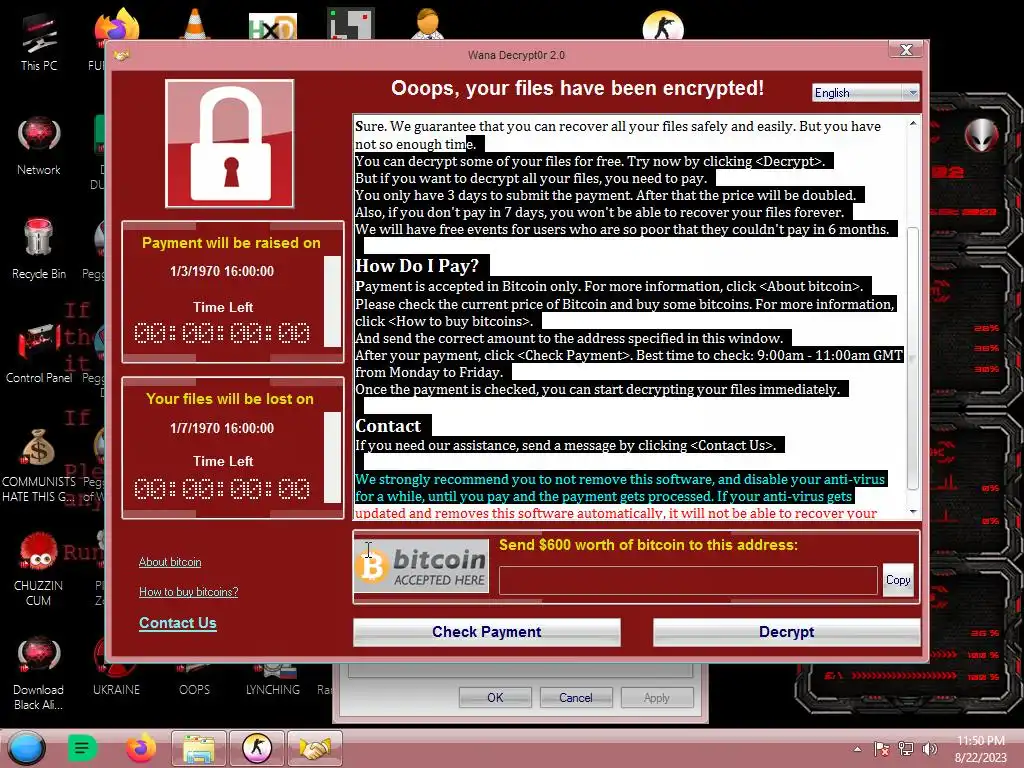Click the message scrollbar down arrow
The height and width of the screenshot is (768, 1024).
pyautogui.click(x=913, y=511)
